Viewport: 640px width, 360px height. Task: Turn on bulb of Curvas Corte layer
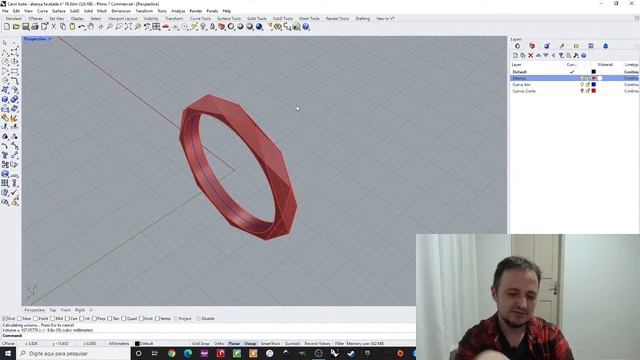(x=582, y=91)
